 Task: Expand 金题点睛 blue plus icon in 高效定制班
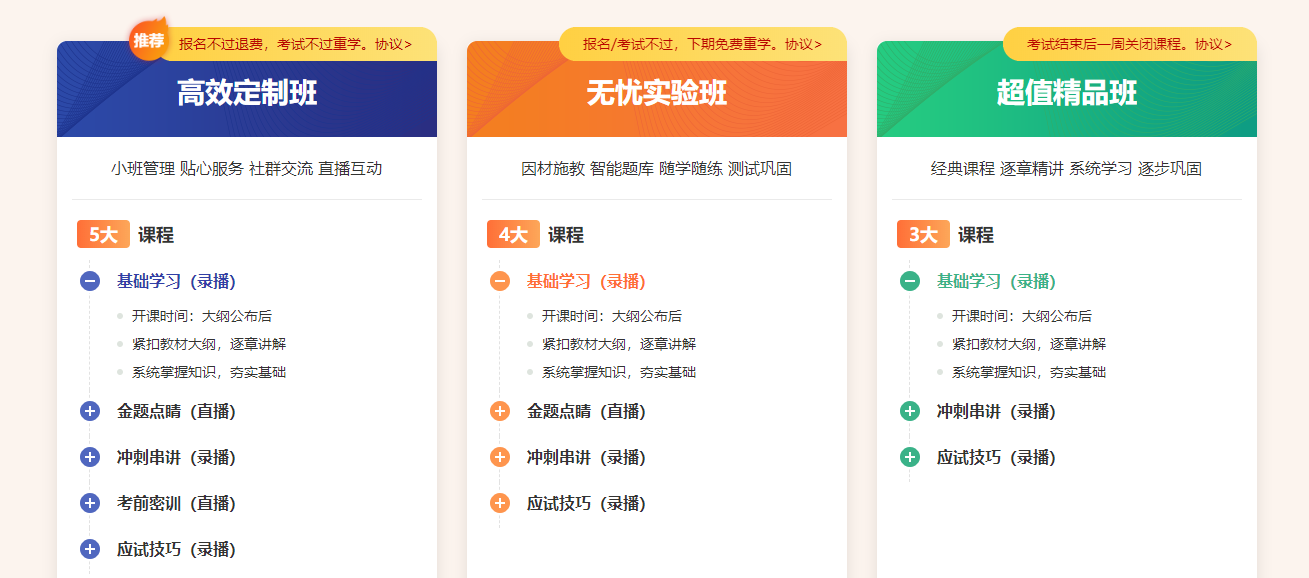click(x=90, y=411)
